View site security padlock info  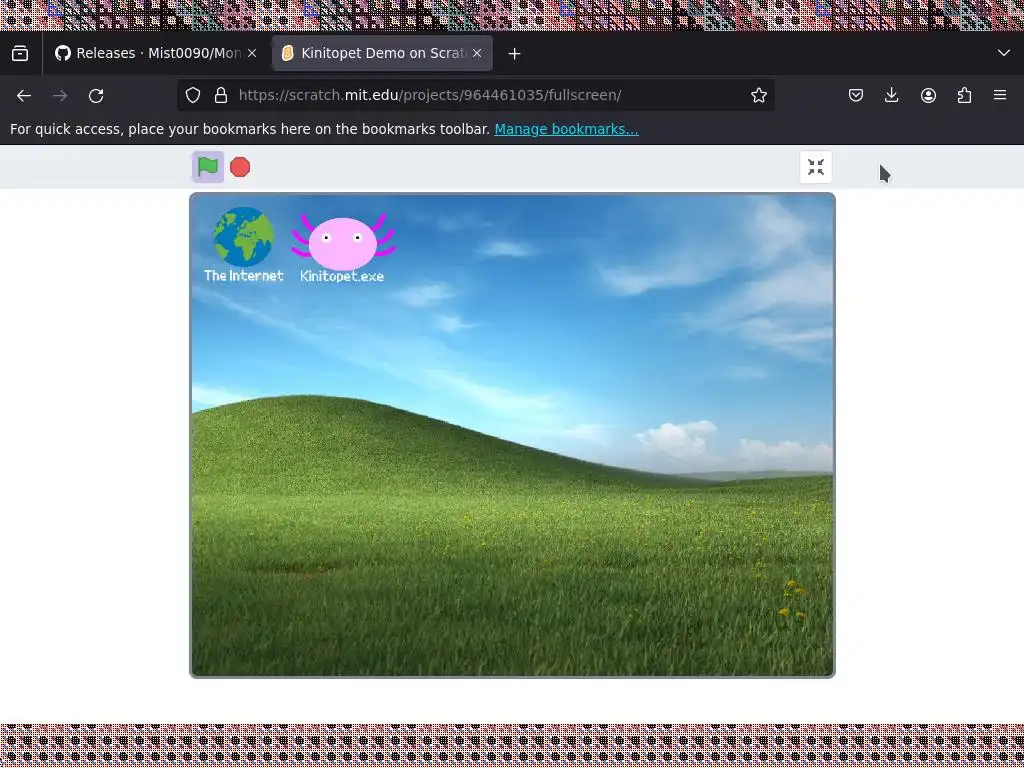click(221, 95)
